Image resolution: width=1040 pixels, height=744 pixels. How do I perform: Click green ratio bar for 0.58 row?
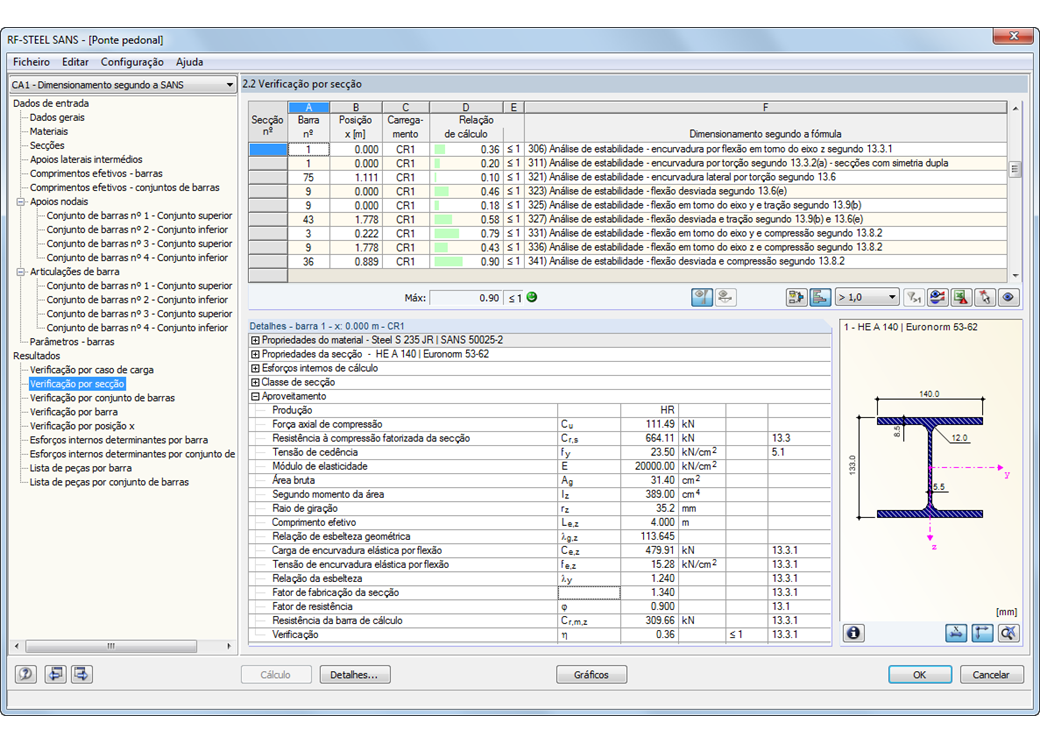pos(443,219)
